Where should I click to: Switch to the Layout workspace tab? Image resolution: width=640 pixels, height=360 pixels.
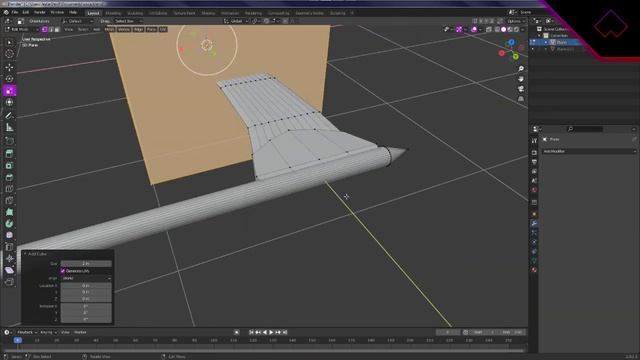(x=93, y=13)
